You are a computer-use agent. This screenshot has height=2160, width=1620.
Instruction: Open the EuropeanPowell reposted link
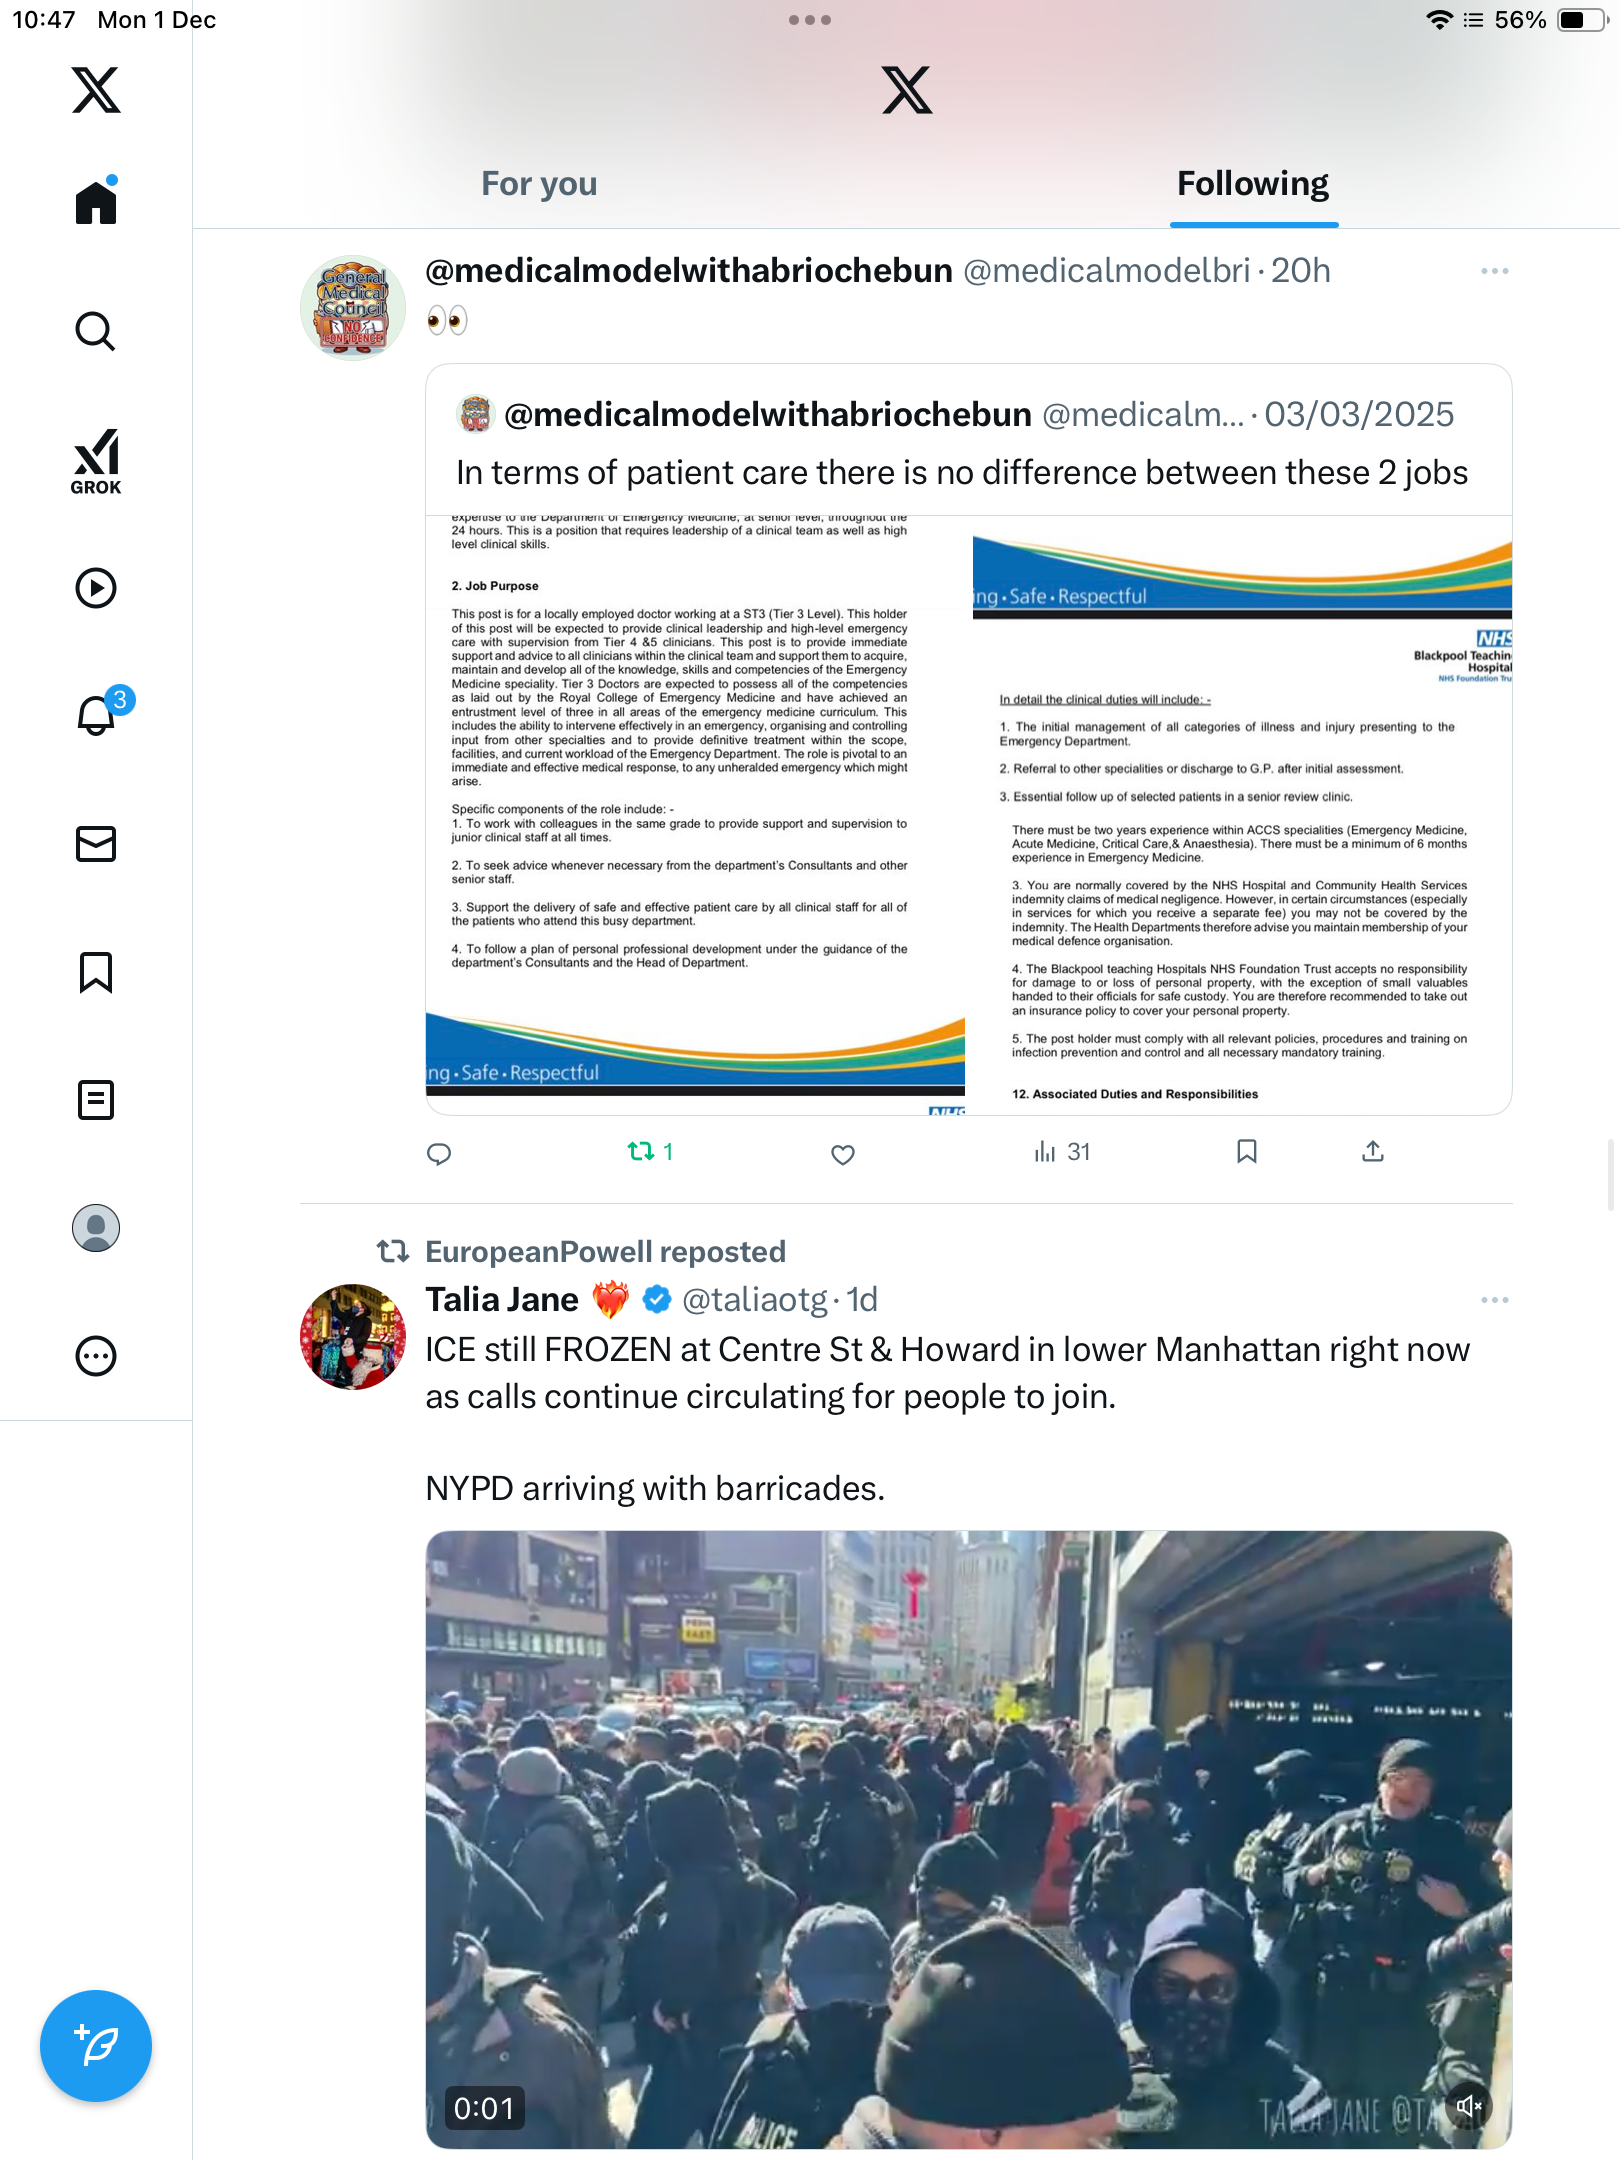click(x=605, y=1252)
